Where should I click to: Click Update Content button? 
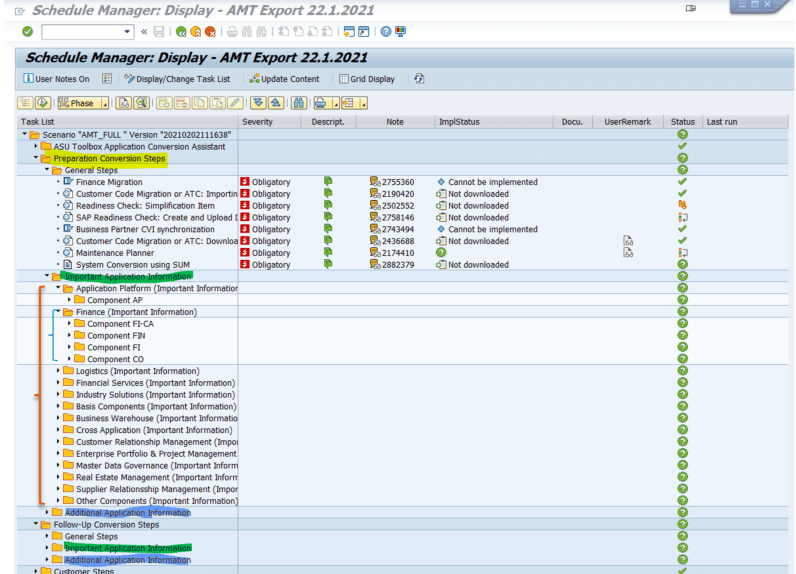point(284,79)
